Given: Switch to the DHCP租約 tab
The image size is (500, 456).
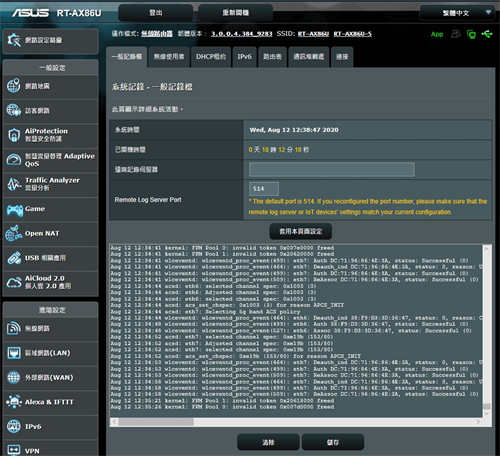Looking at the screenshot, I should 211,57.
